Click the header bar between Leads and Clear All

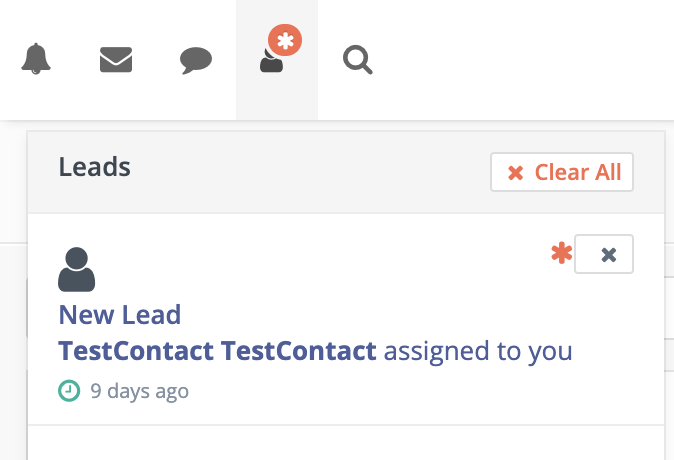point(309,172)
